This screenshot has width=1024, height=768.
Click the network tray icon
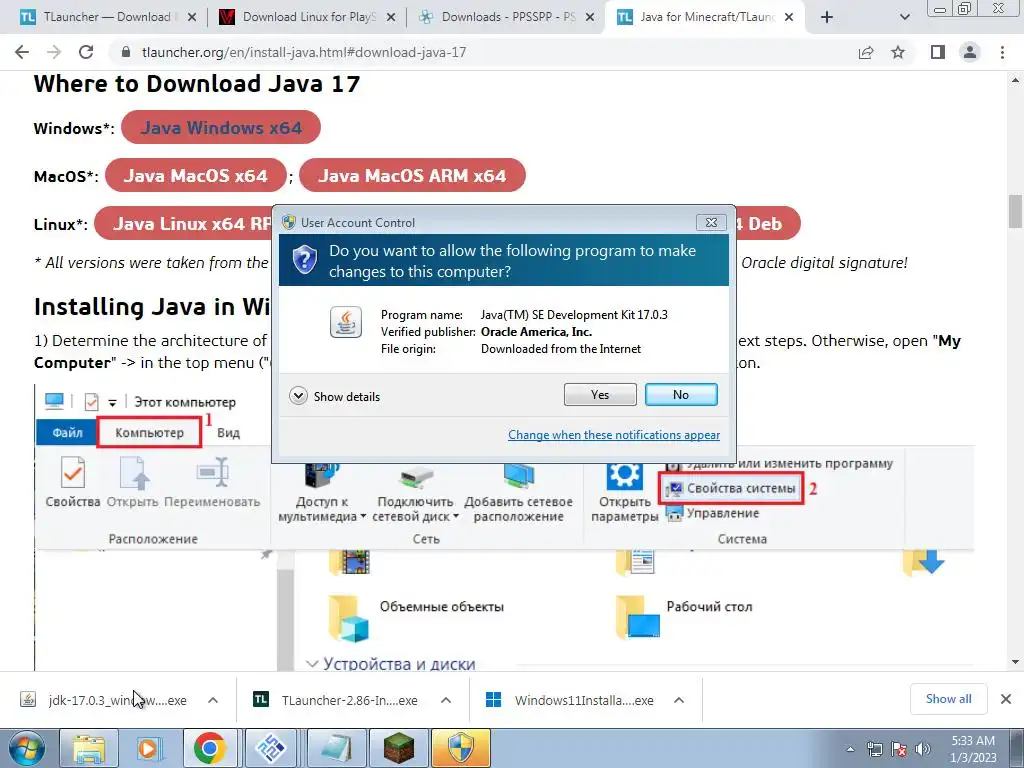click(874, 749)
